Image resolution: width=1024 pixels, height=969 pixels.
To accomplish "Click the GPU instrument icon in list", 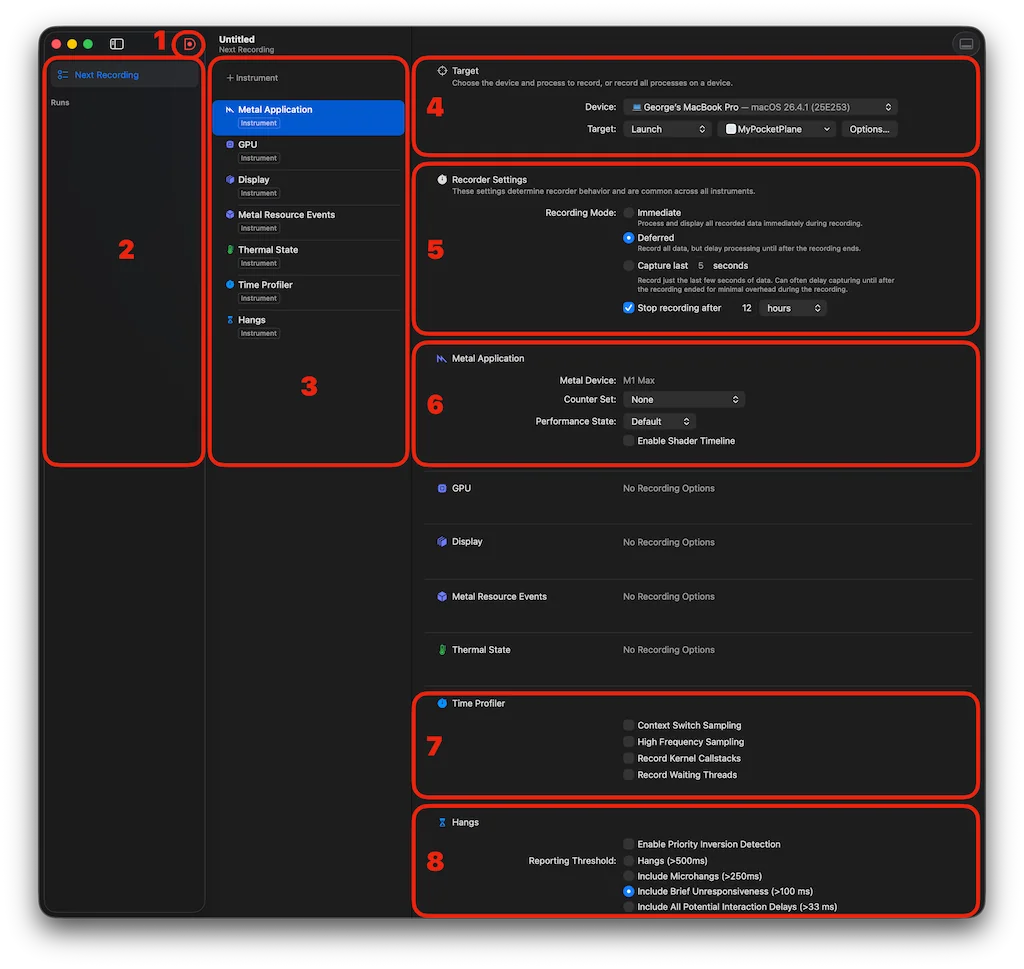I will 230,144.
